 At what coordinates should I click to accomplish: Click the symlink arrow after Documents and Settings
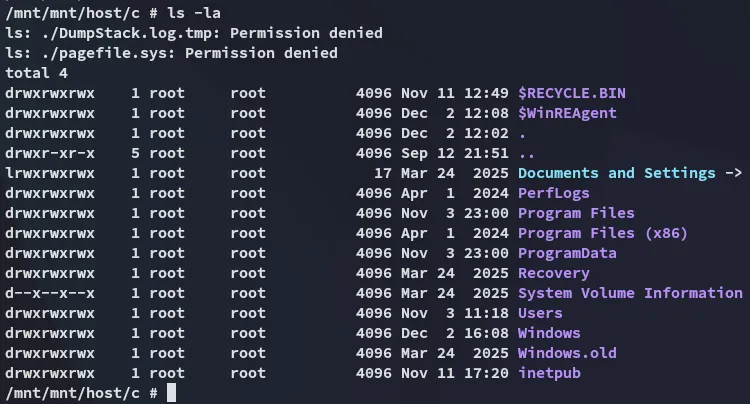pyautogui.click(x=733, y=174)
